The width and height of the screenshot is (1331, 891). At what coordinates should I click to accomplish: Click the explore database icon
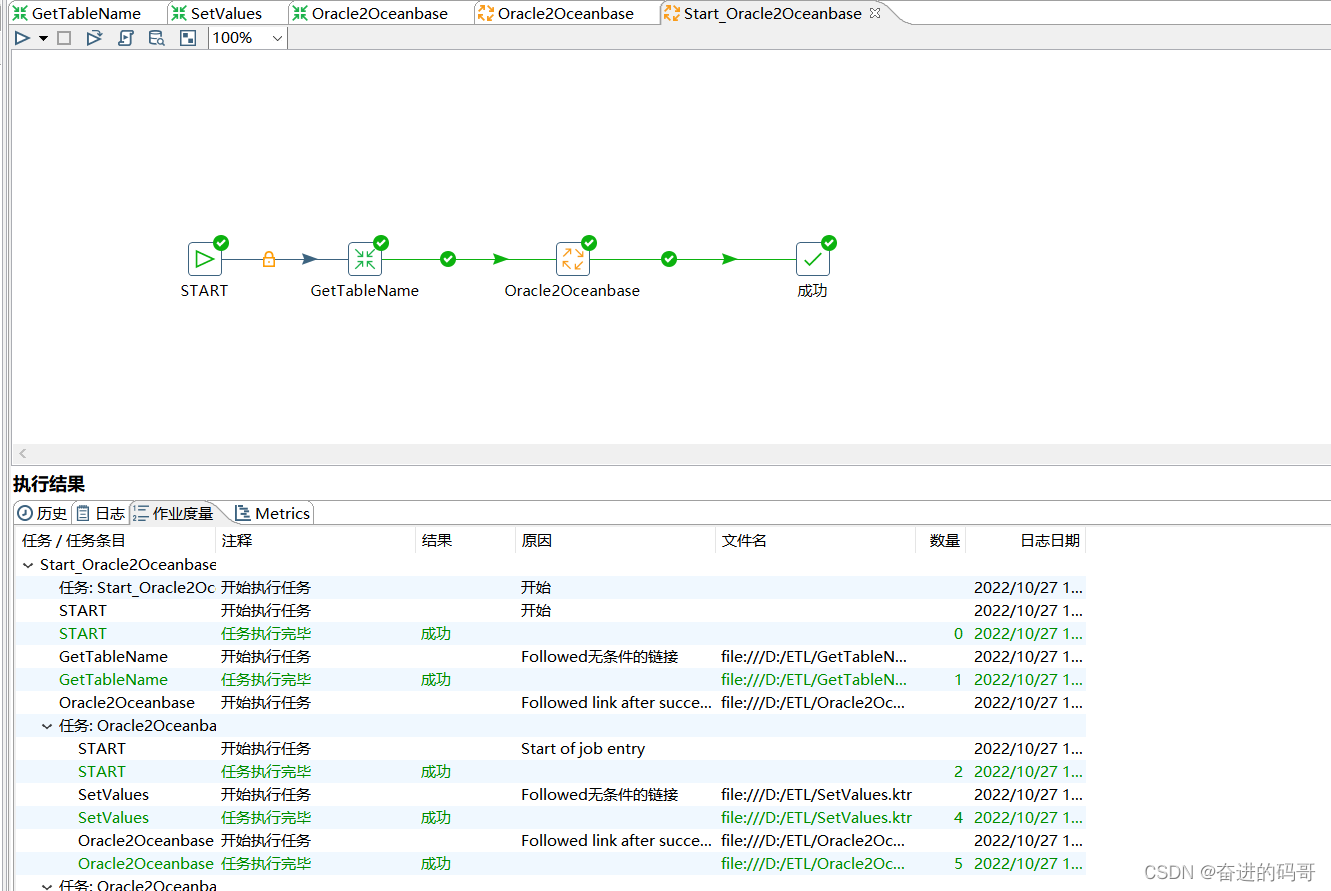tap(156, 38)
